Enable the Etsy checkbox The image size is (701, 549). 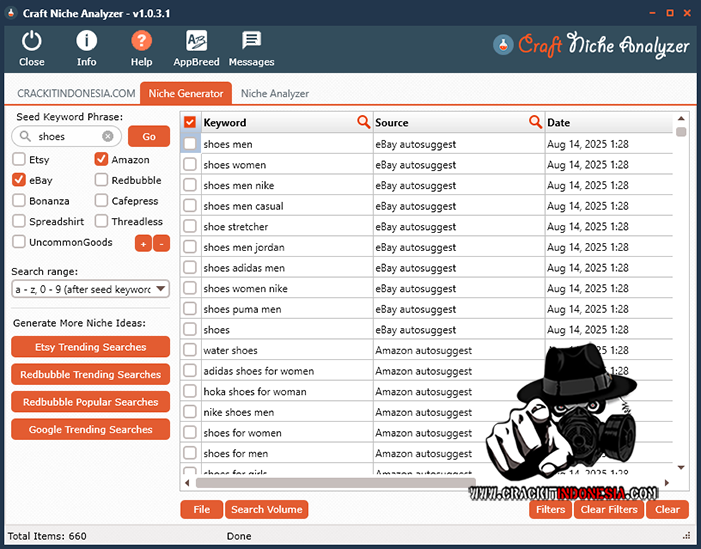20,160
